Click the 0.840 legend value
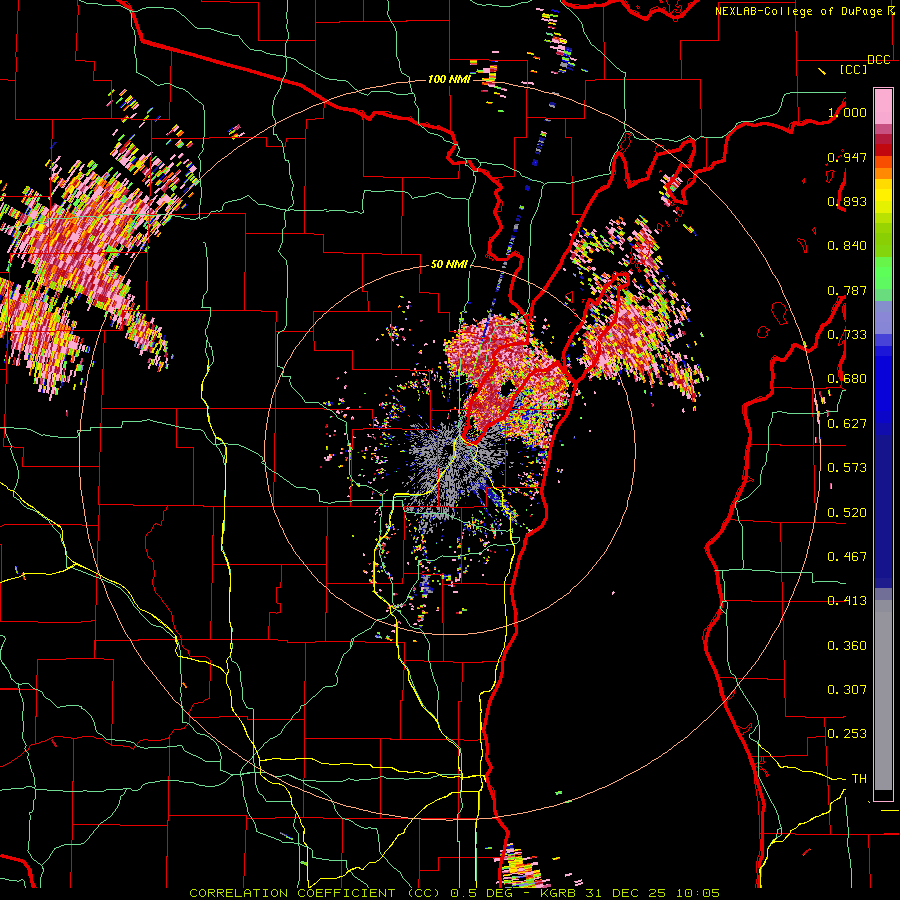The height and width of the screenshot is (900, 900). coord(847,246)
